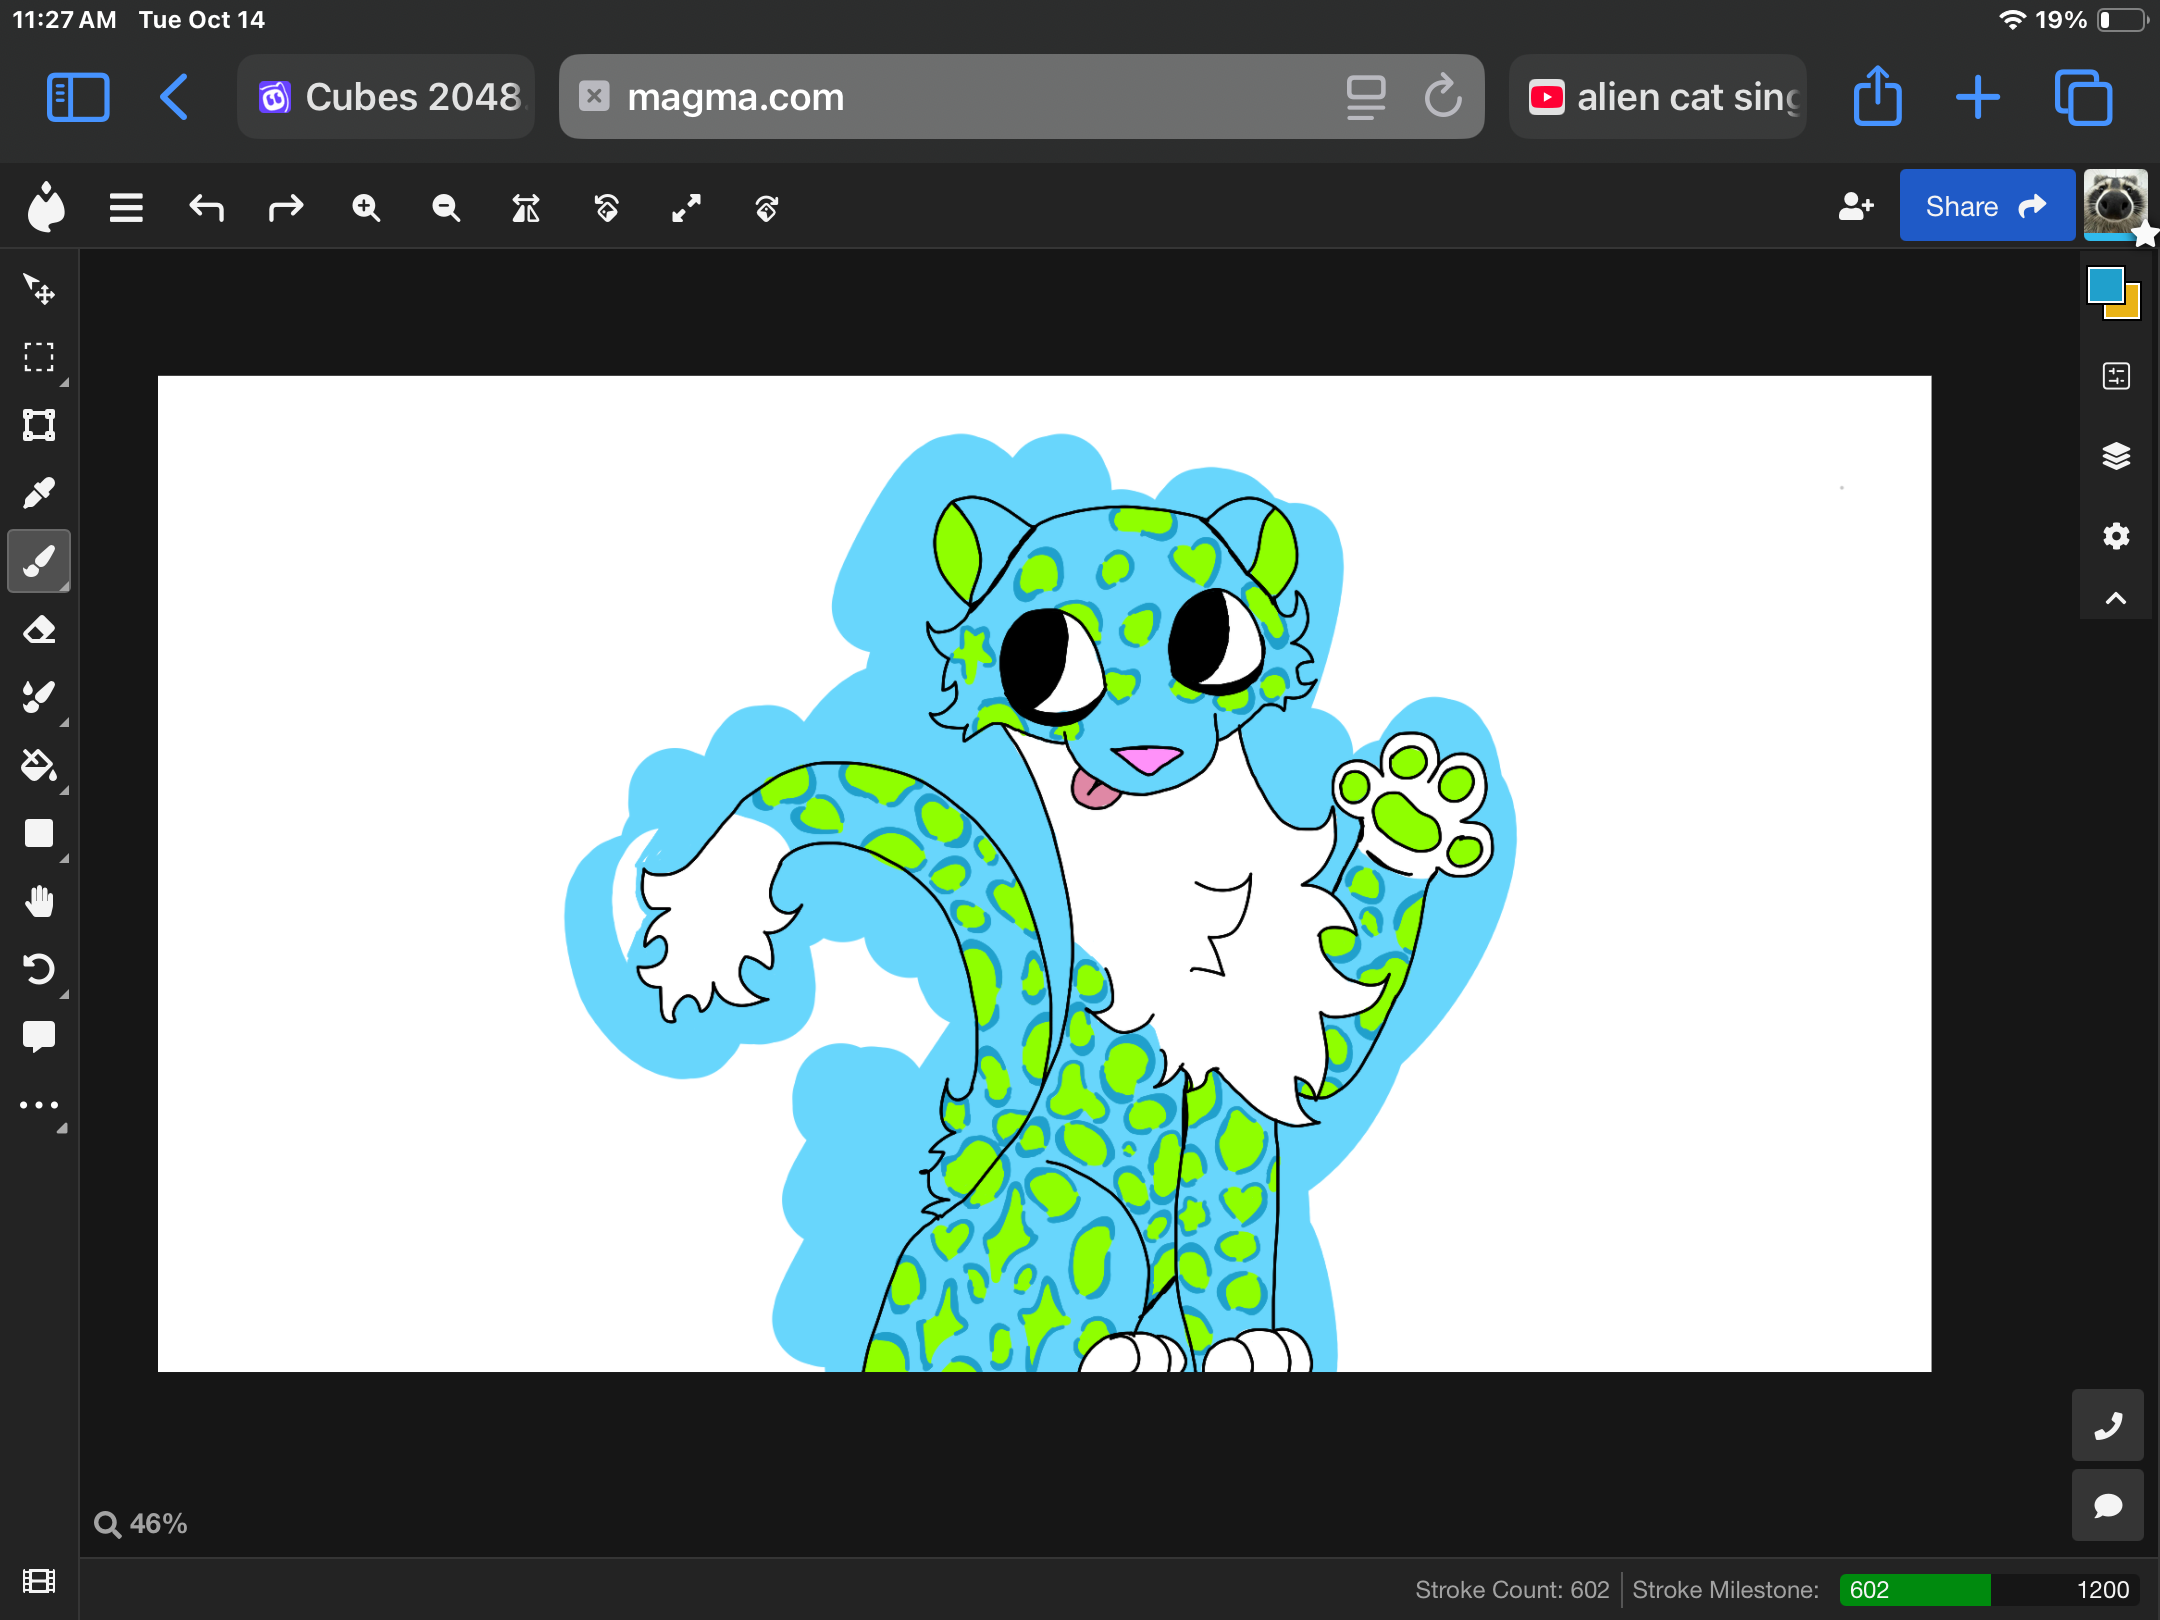Click the zoom in magnifier icon
The width and height of the screenshot is (2160, 1620).
tap(366, 208)
